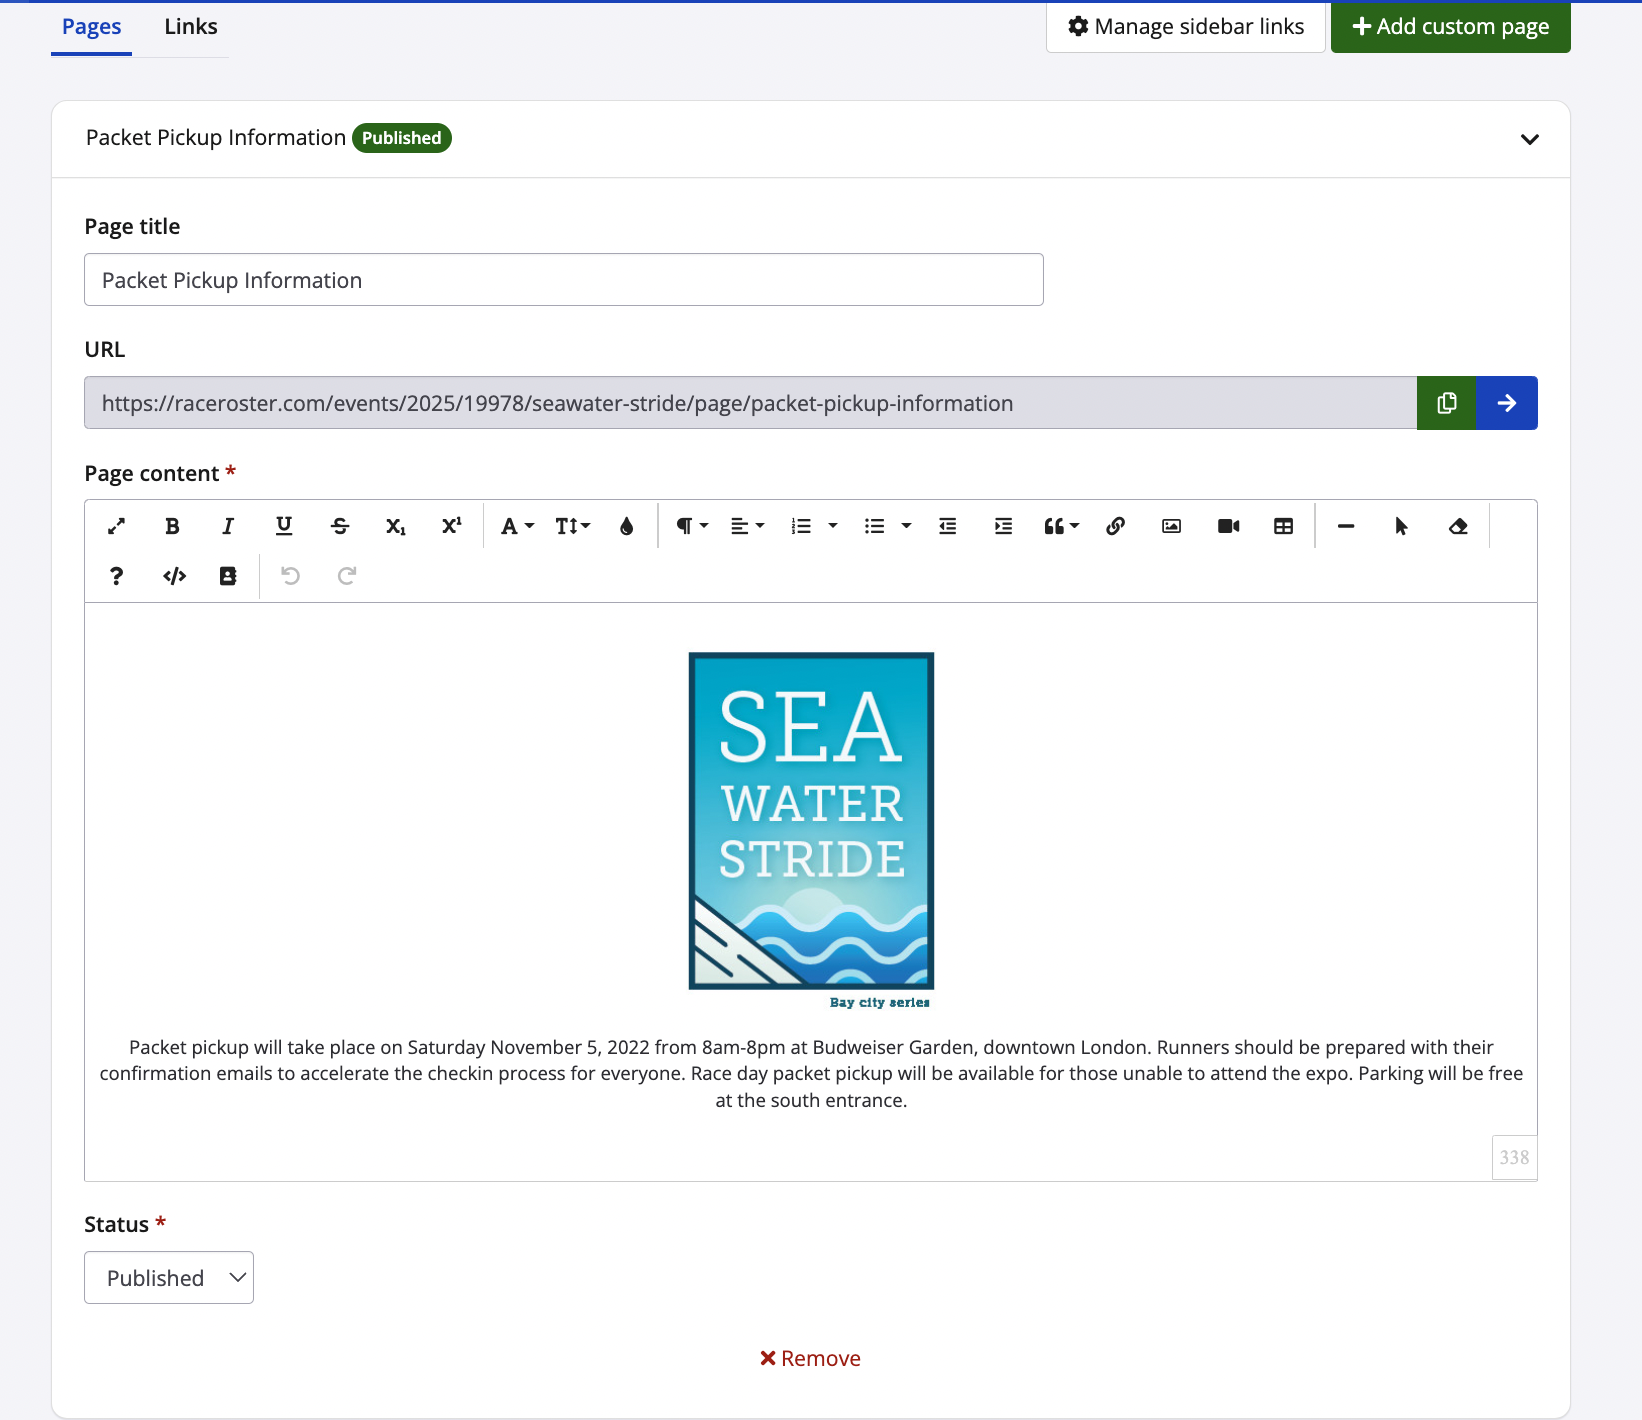This screenshot has width=1642, height=1420.
Task: Insert a link using the link icon
Action: point(1116,527)
